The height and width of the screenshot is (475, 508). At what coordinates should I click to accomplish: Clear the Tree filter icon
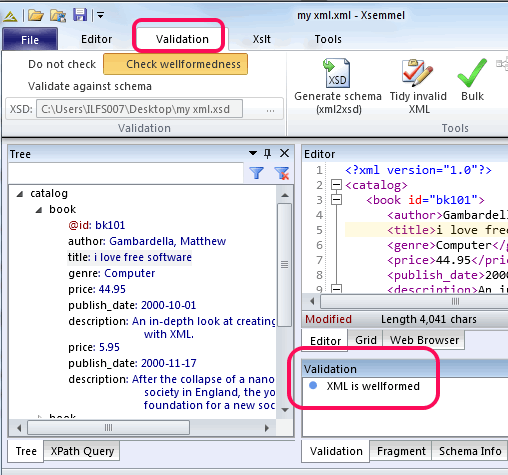(282, 173)
